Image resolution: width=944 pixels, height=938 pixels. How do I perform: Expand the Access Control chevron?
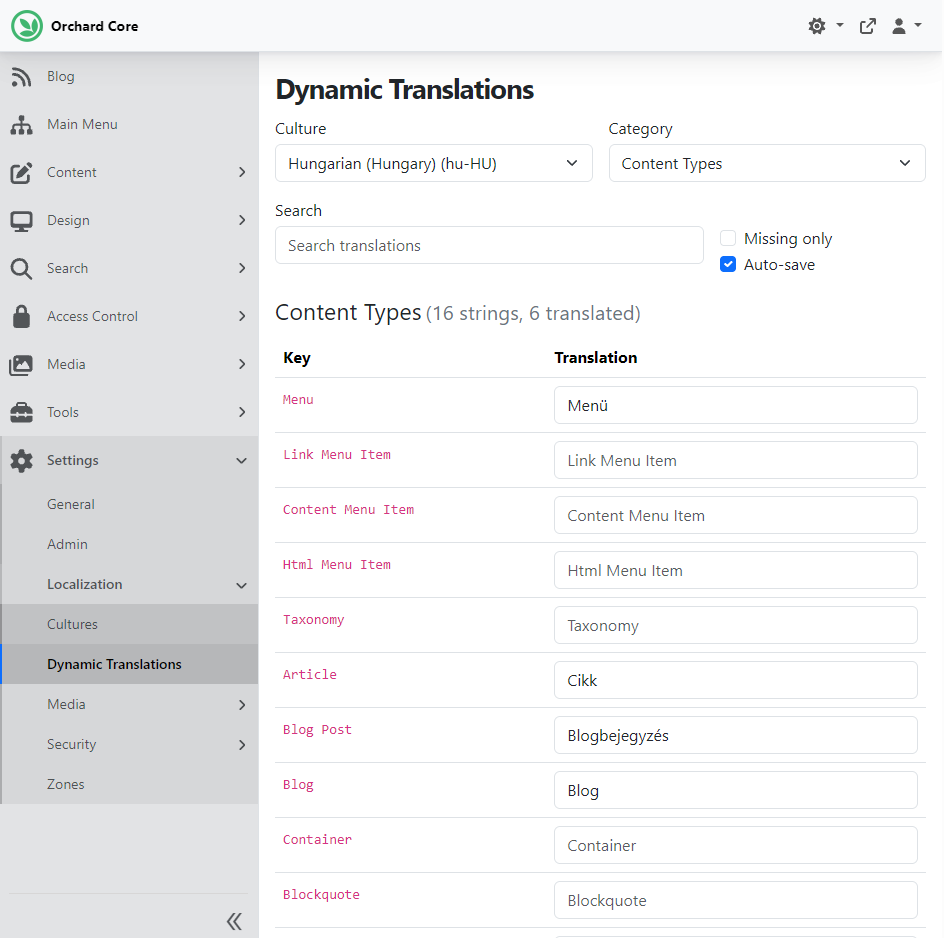242,316
